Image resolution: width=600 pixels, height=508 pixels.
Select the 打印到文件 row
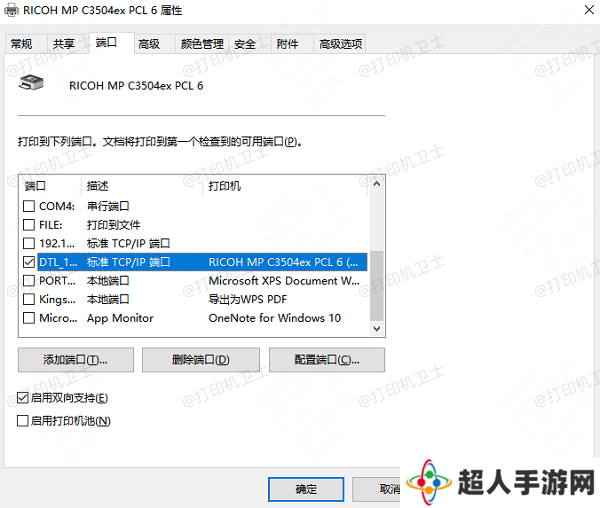click(x=114, y=225)
